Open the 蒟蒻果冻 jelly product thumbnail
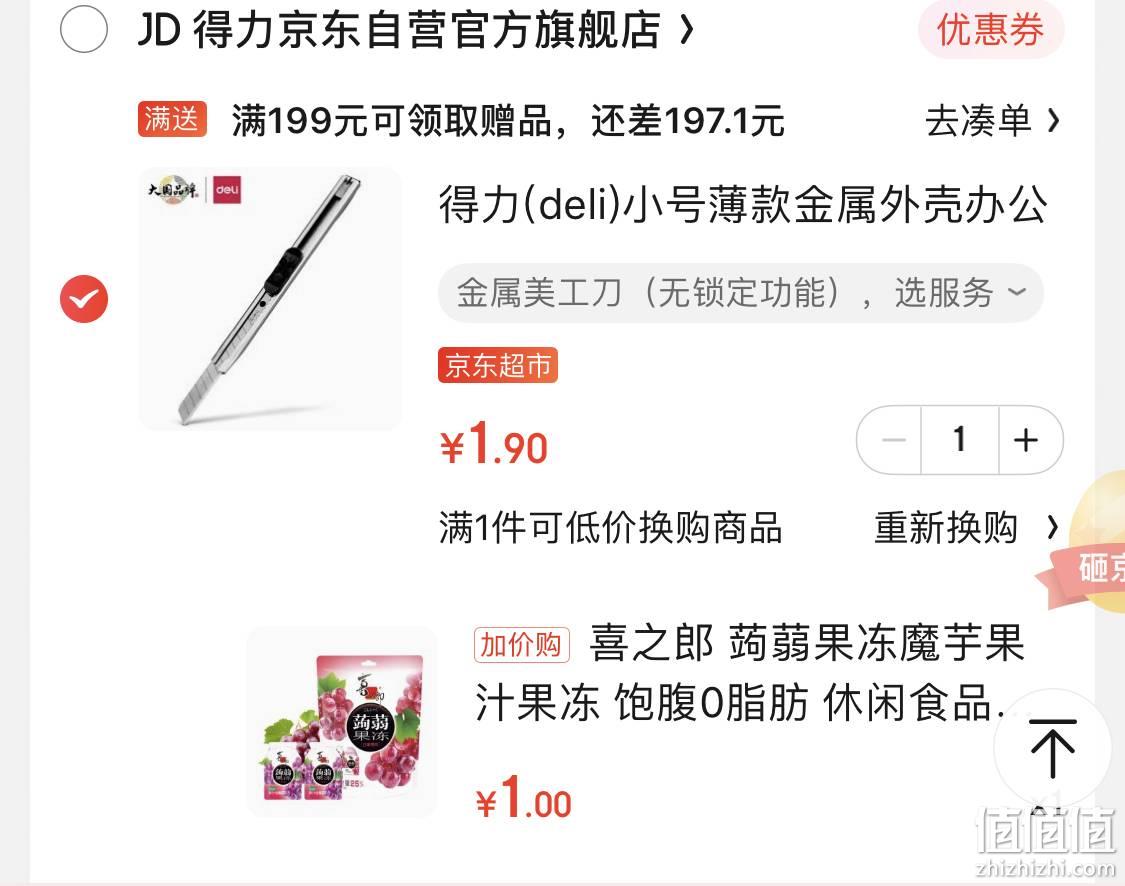The width and height of the screenshot is (1125, 886). point(342,722)
